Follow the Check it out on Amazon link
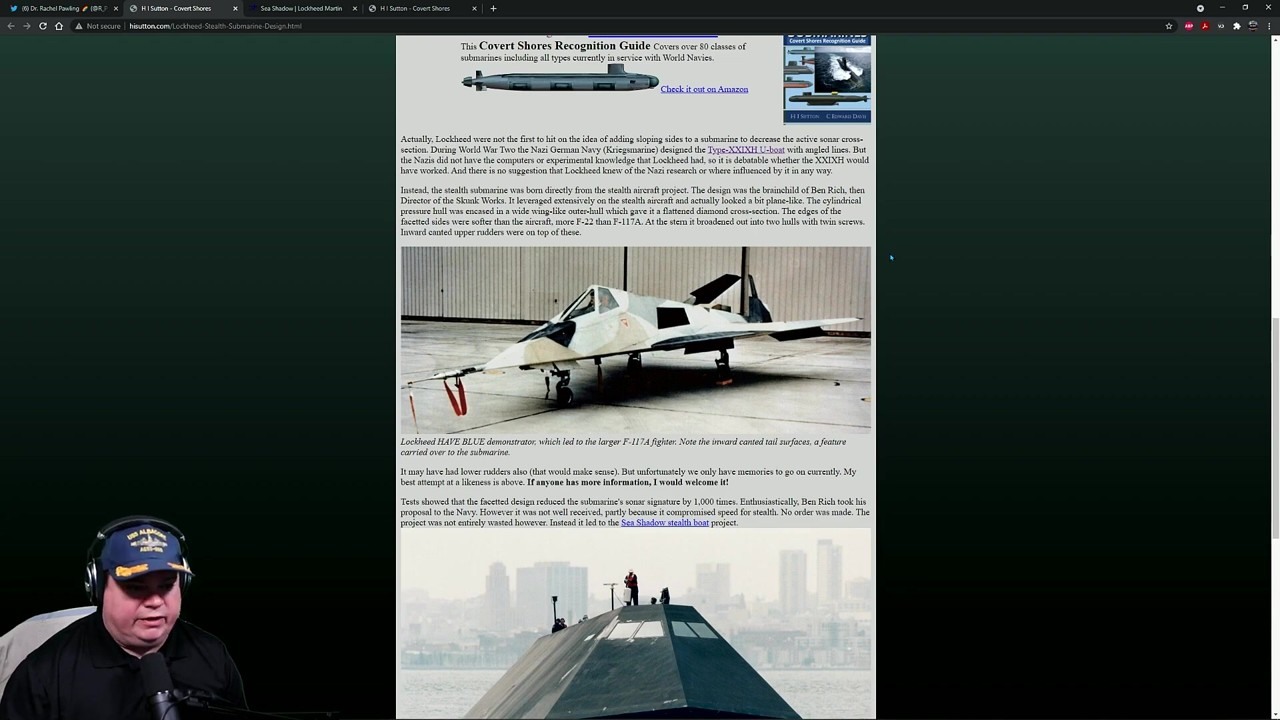Screen dimensions: 1280x720 pyautogui.click(x=704, y=89)
